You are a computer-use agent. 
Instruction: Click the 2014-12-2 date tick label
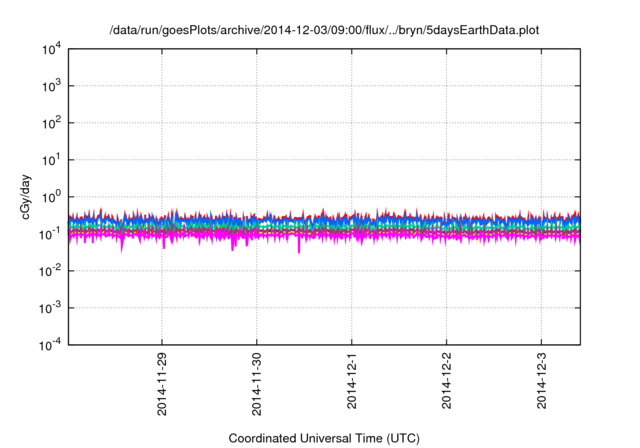click(x=447, y=381)
